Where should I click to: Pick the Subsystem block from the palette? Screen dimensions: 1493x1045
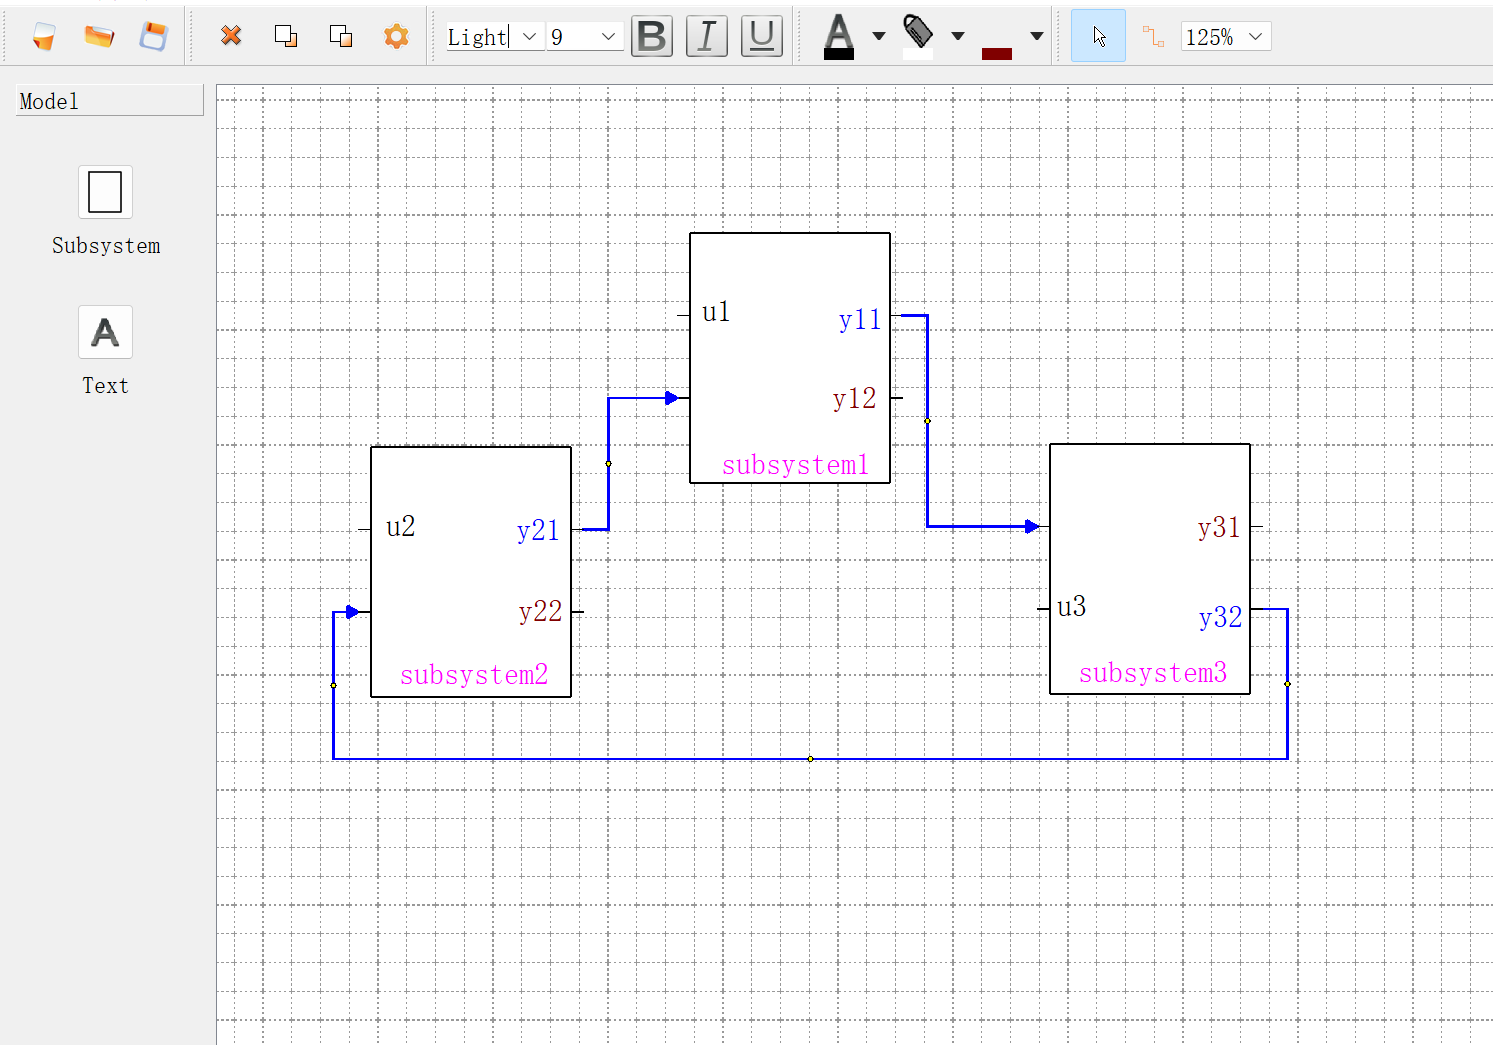[x=105, y=192]
